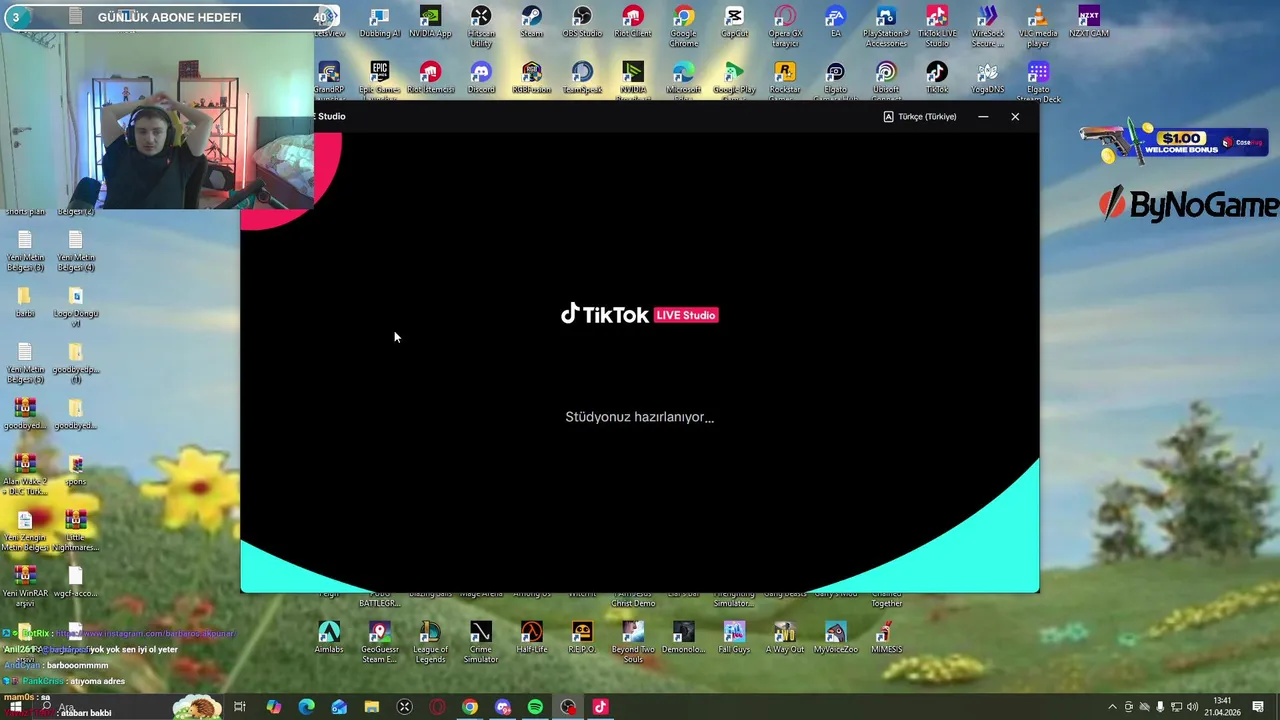Open Logo Döngüsü file on desktop
Image resolution: width=1280 pixels, height=720 pixels.
[75, 307]
